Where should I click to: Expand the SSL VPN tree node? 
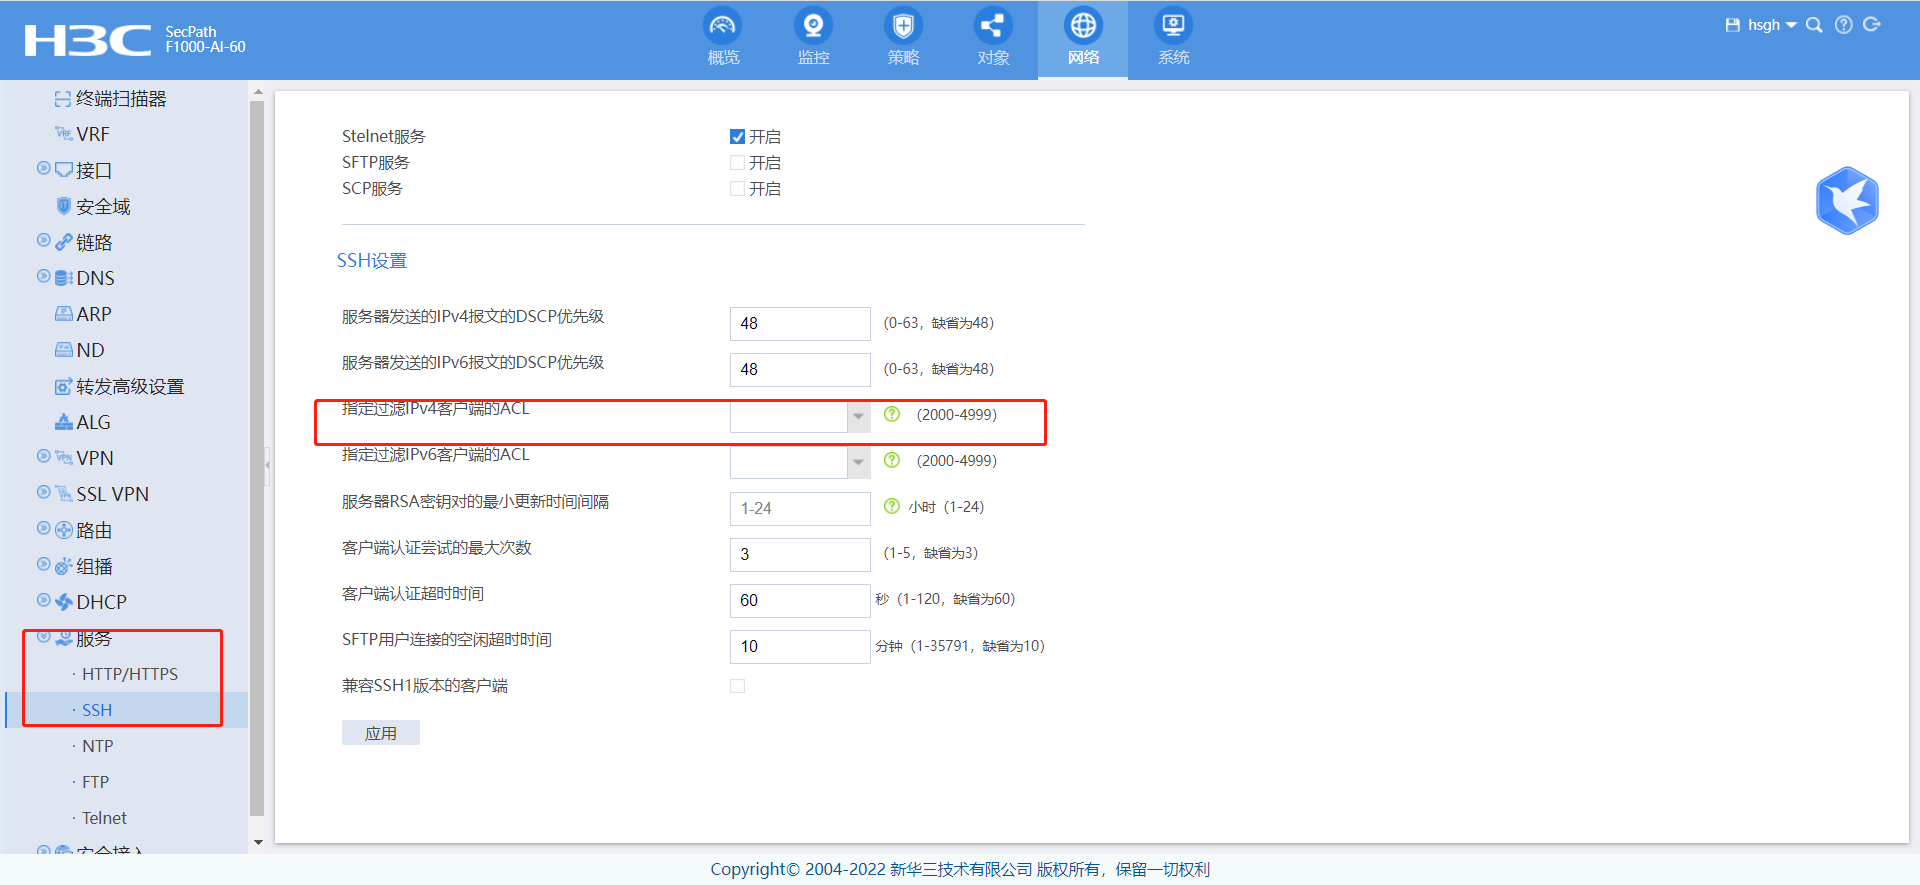click(x=43, y=492)
